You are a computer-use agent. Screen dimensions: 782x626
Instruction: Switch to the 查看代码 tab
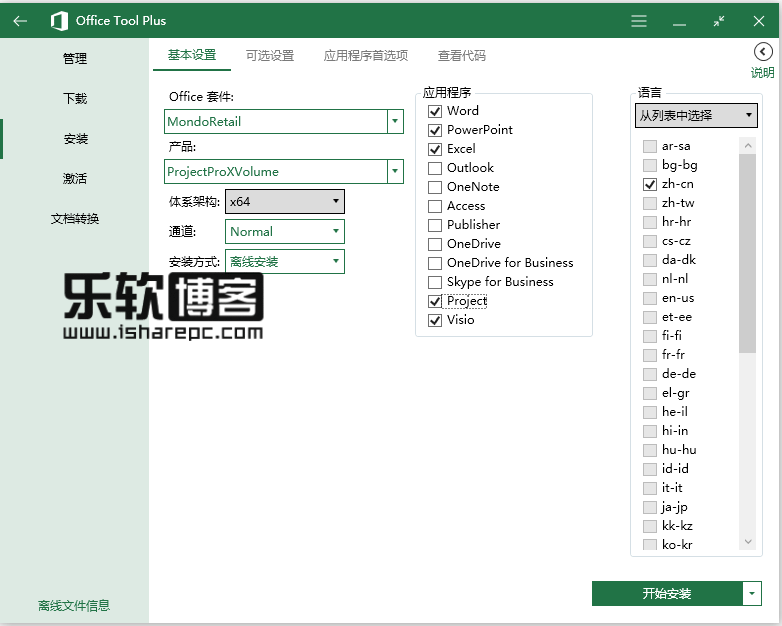[462, 55]
